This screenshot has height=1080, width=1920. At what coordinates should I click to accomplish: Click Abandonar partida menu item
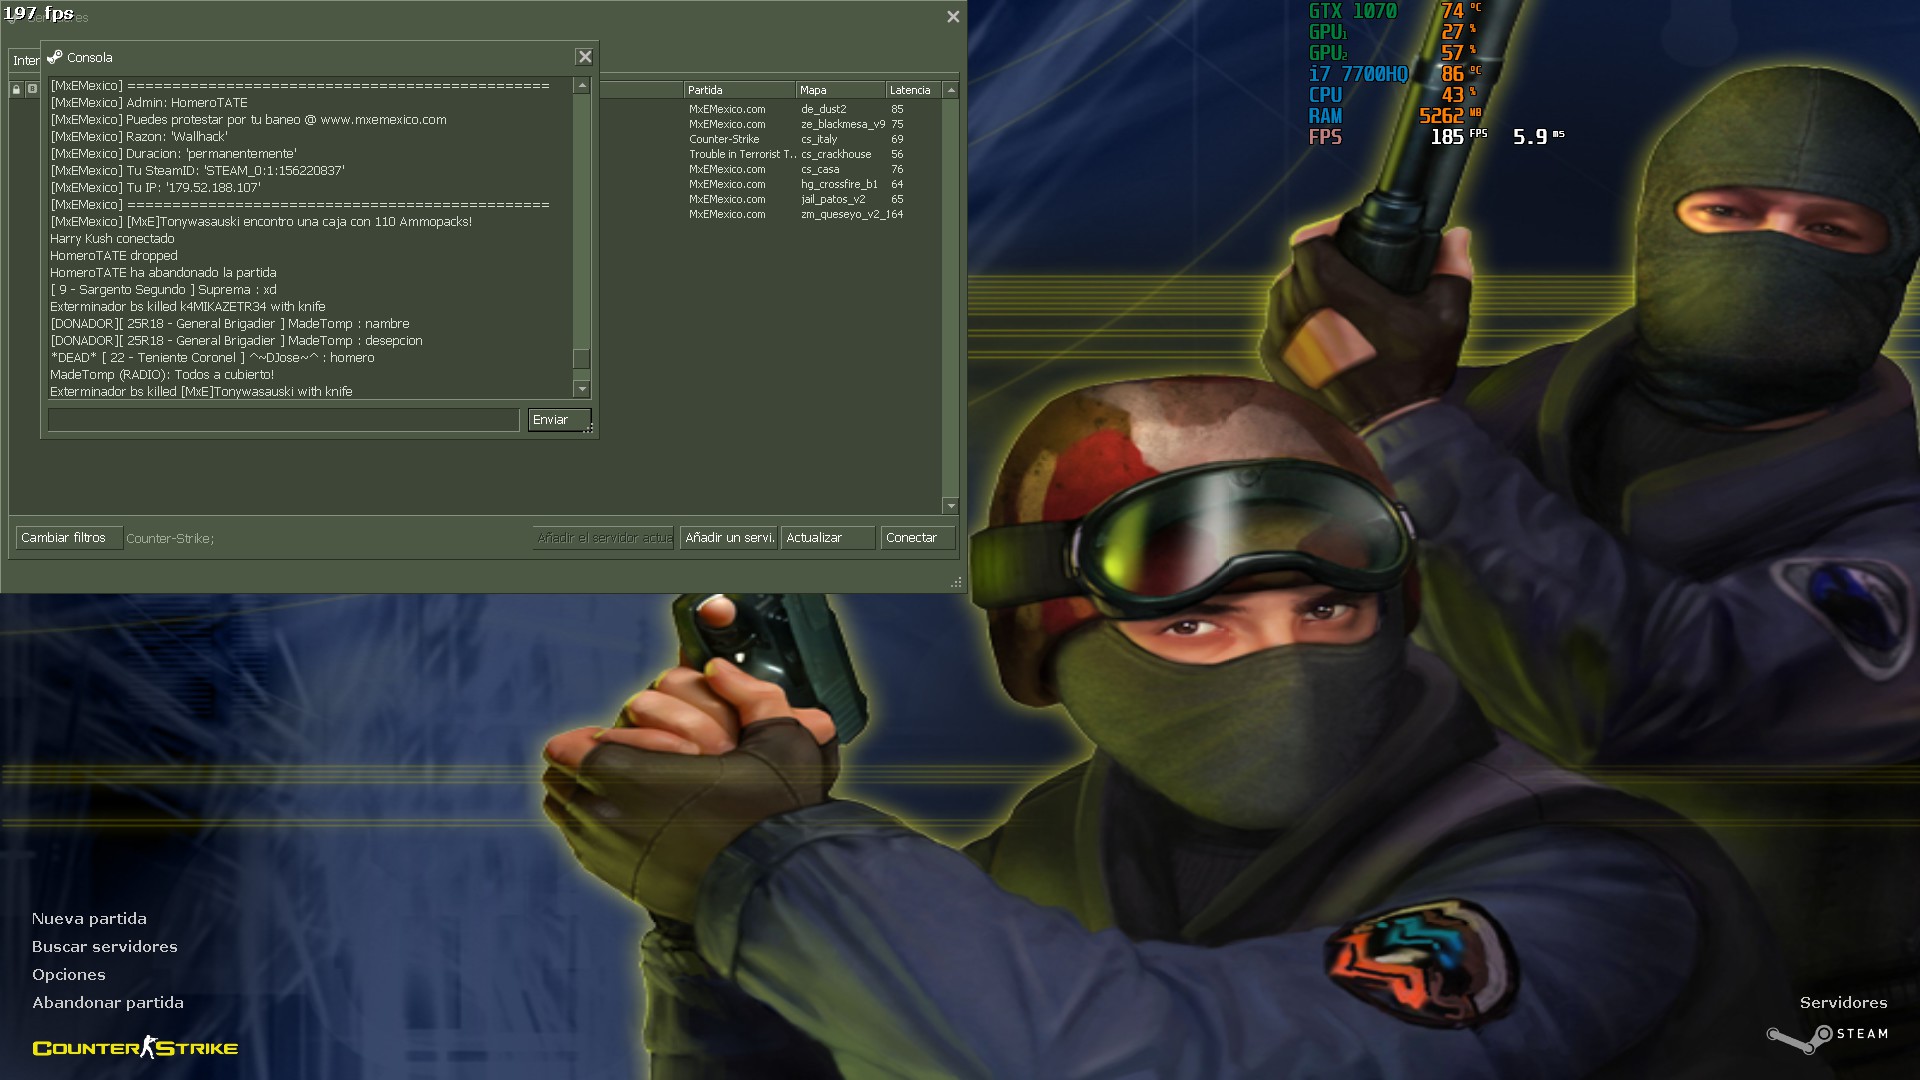coord(107,1003)
